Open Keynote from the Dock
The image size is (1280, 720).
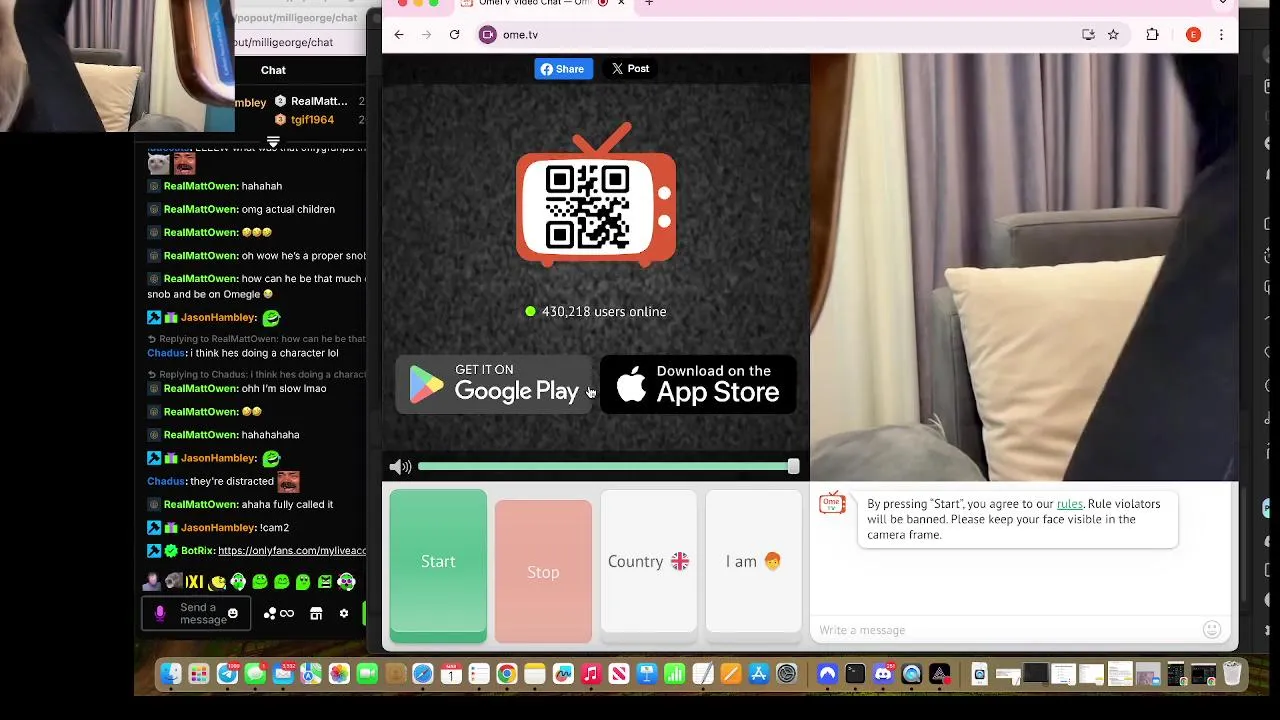pyautogui.click(x=646, y=675)
